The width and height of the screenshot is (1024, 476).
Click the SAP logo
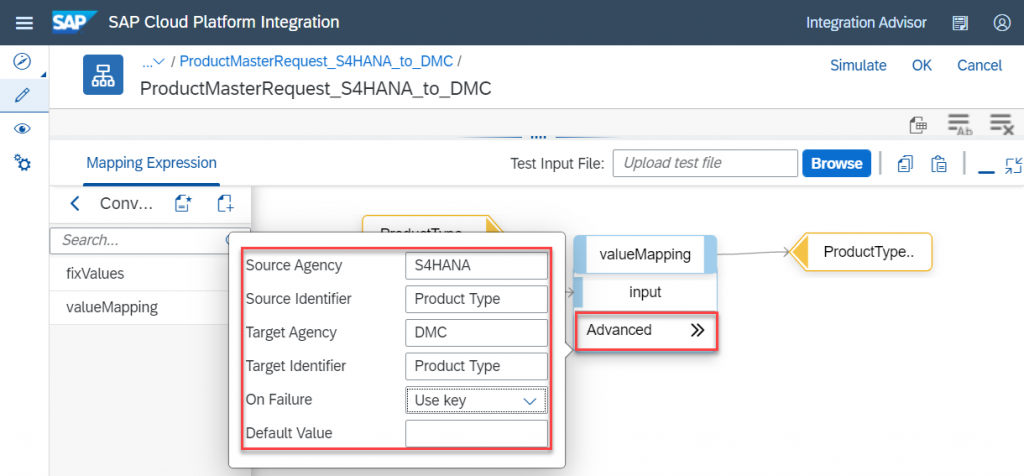pos(75,22)
